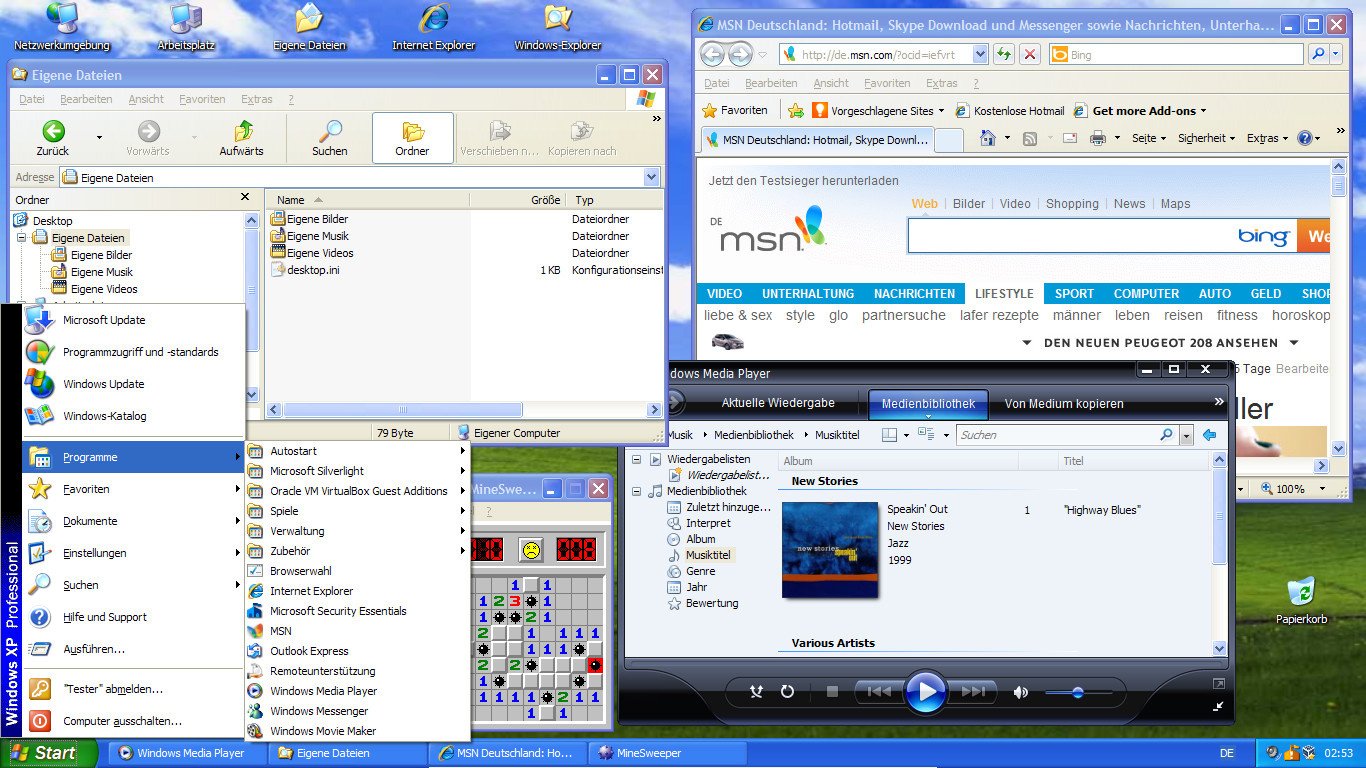Select Outlook Express in the Programme menu
Screen dimensions: 1366x768
[x=357, y=651]
